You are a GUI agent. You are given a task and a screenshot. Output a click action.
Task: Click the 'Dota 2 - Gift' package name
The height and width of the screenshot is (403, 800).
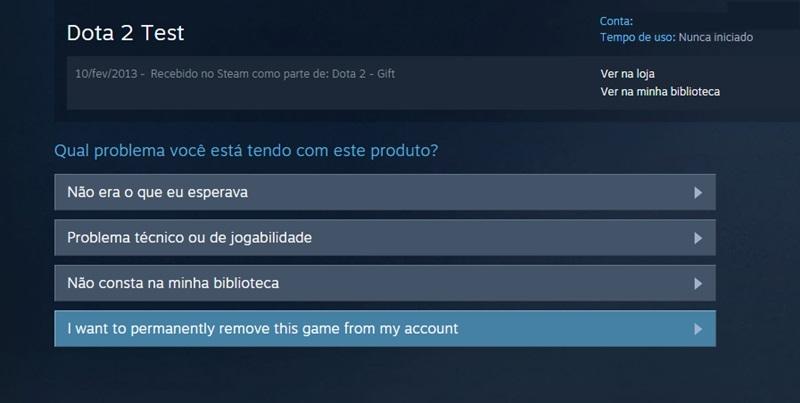pyautogui.click(x=363, y=74)
